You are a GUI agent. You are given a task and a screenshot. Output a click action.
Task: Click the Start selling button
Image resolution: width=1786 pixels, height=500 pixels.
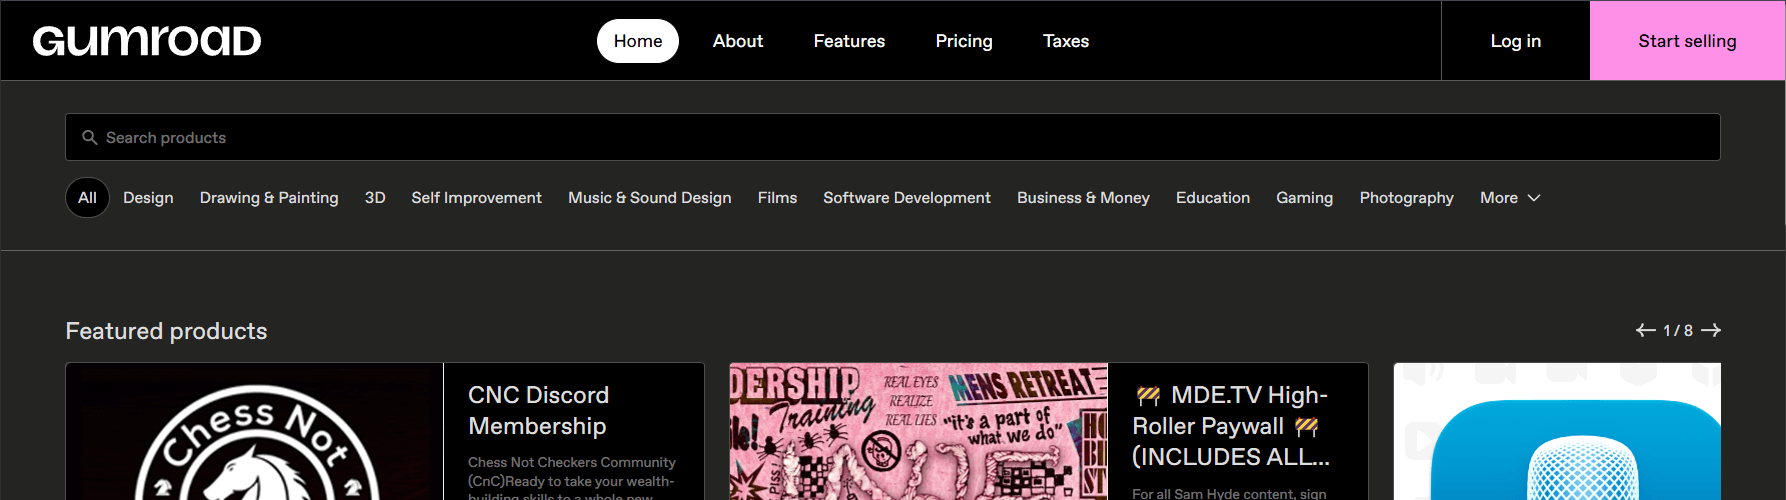1687,41
